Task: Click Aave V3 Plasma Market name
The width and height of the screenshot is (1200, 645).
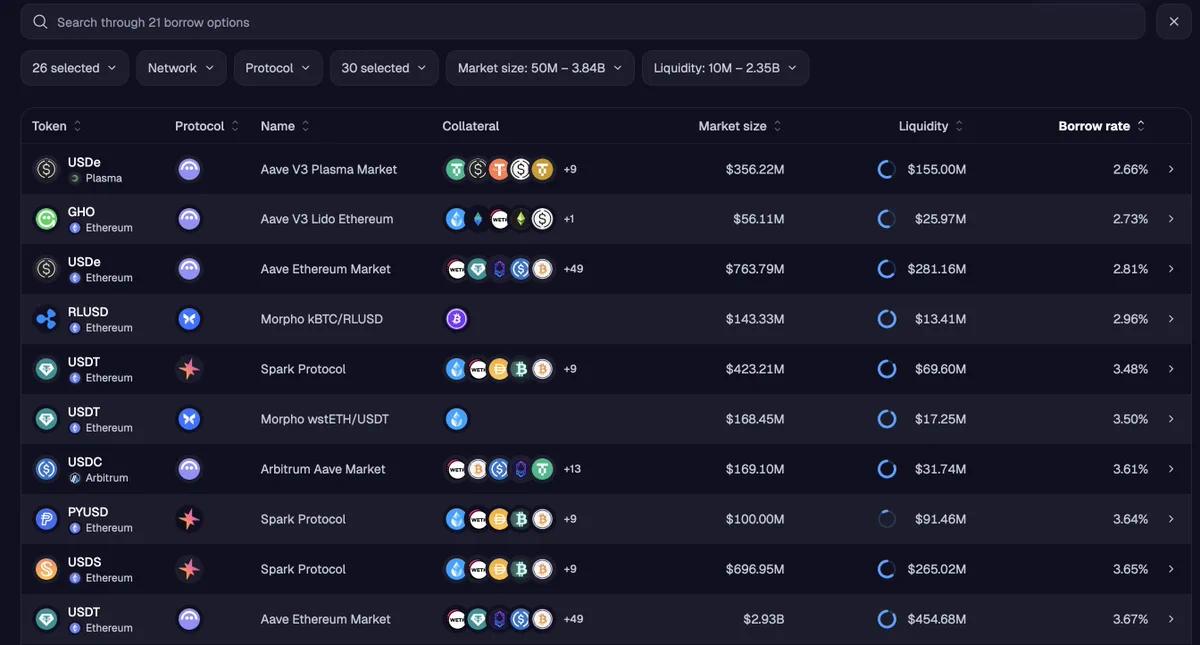Action: pyautogui.click(x=329, y=169)
